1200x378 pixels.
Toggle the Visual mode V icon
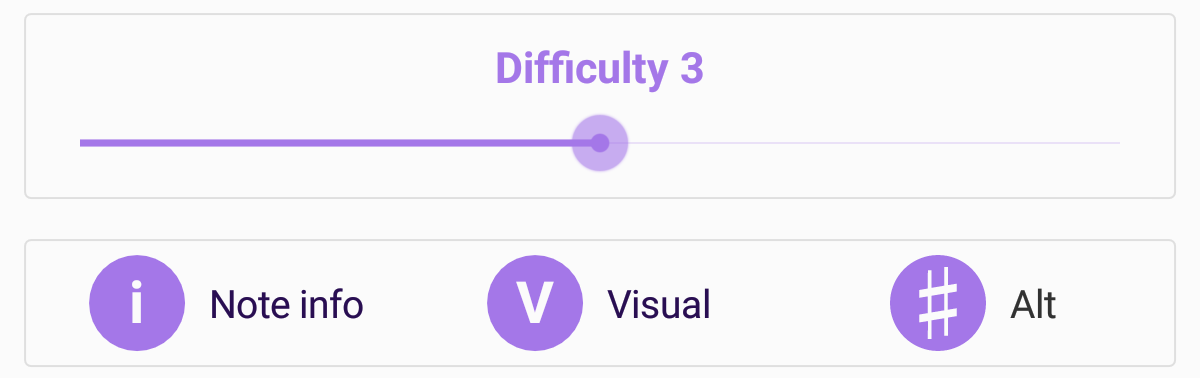535,303
